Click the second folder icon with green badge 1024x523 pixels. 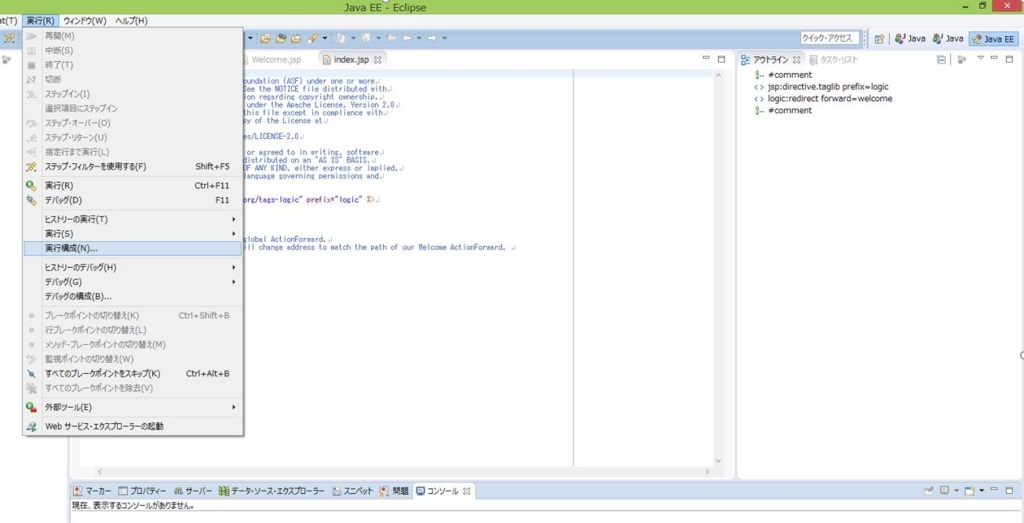tap(281, 39)
